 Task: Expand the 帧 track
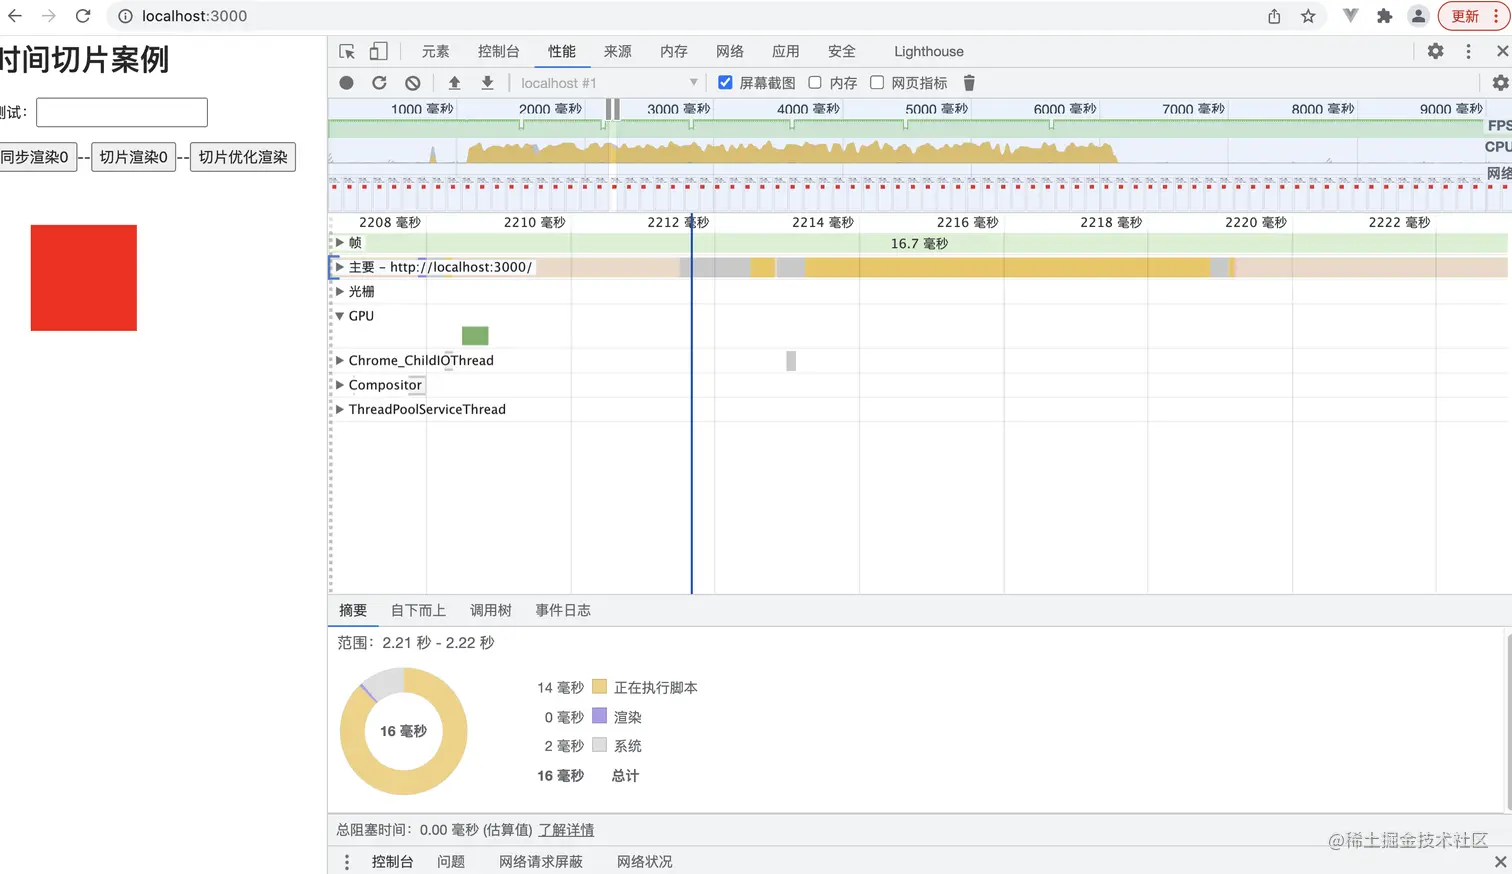tap(340, 242)
